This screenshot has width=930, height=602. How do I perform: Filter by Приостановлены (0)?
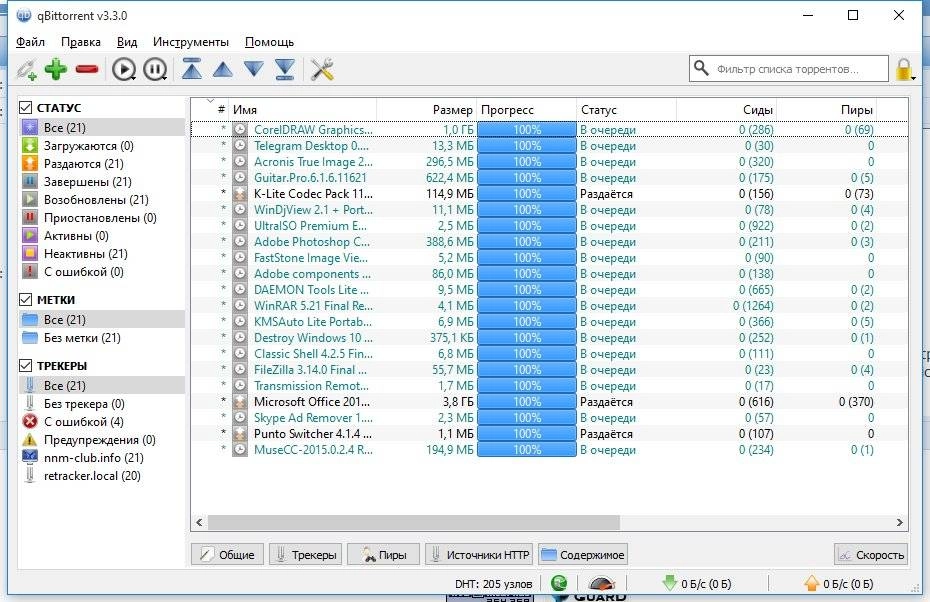[101, 218]
